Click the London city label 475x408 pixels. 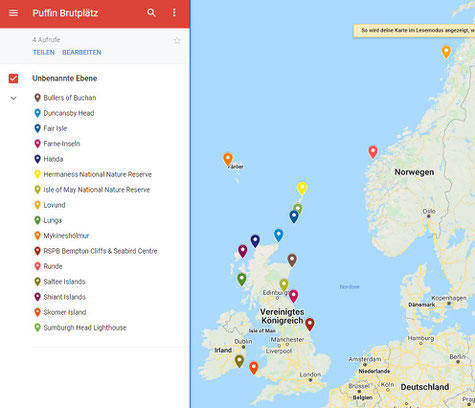click(310, 374)
